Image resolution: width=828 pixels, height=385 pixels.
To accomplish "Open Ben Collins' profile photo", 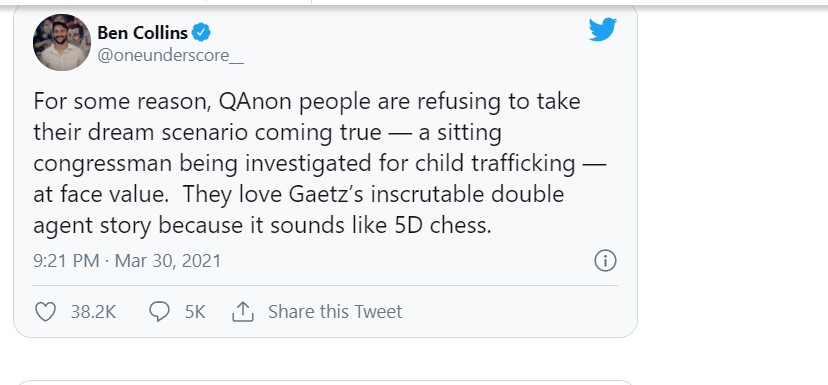I will tap(62, 42).
